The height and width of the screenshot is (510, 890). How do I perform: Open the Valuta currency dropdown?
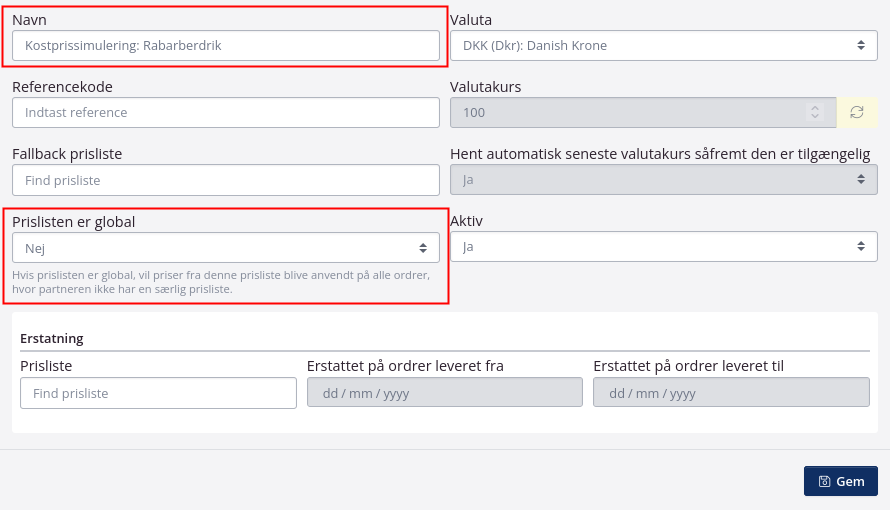point(663,45)
